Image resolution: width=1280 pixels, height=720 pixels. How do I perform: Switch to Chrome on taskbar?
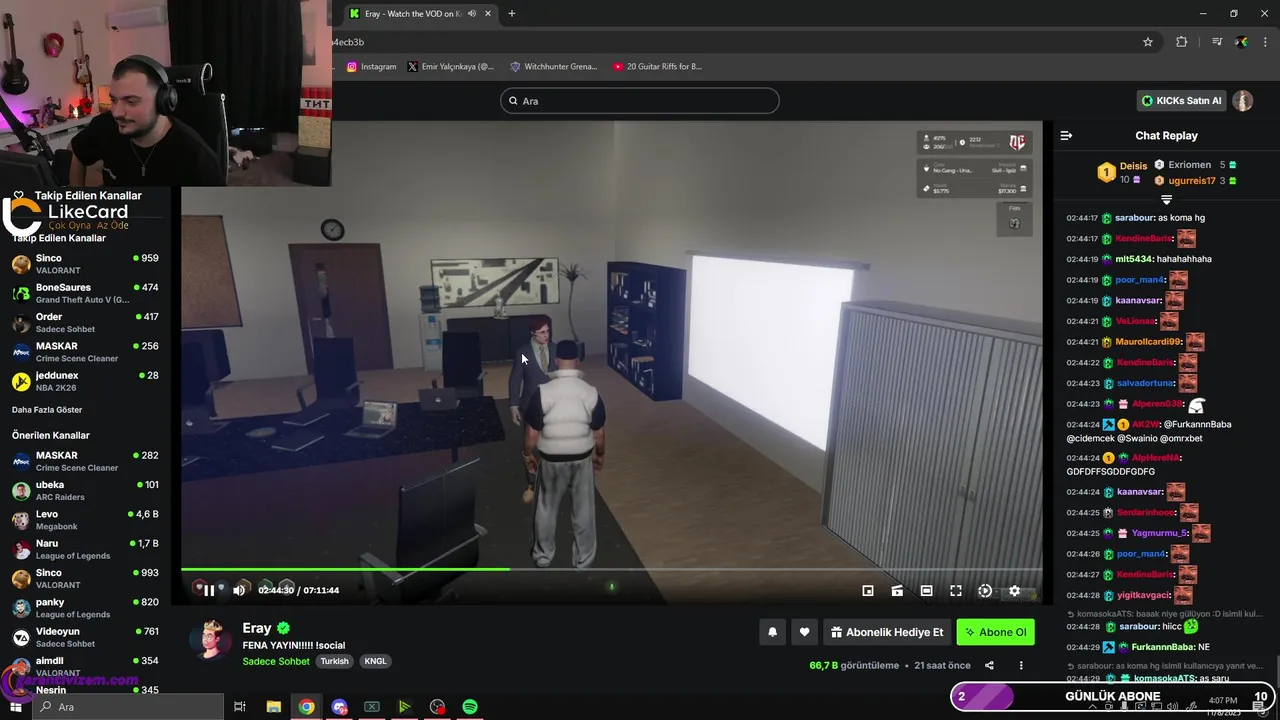[x=307, y=707]
